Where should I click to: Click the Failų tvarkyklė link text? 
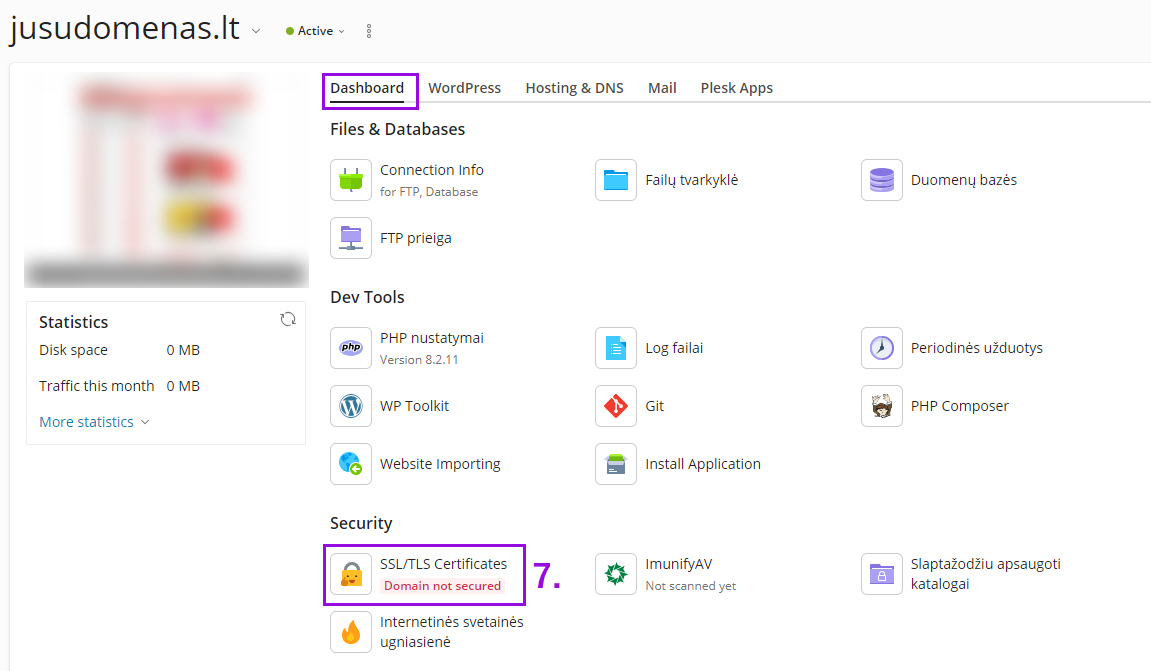tap(691, 180)
